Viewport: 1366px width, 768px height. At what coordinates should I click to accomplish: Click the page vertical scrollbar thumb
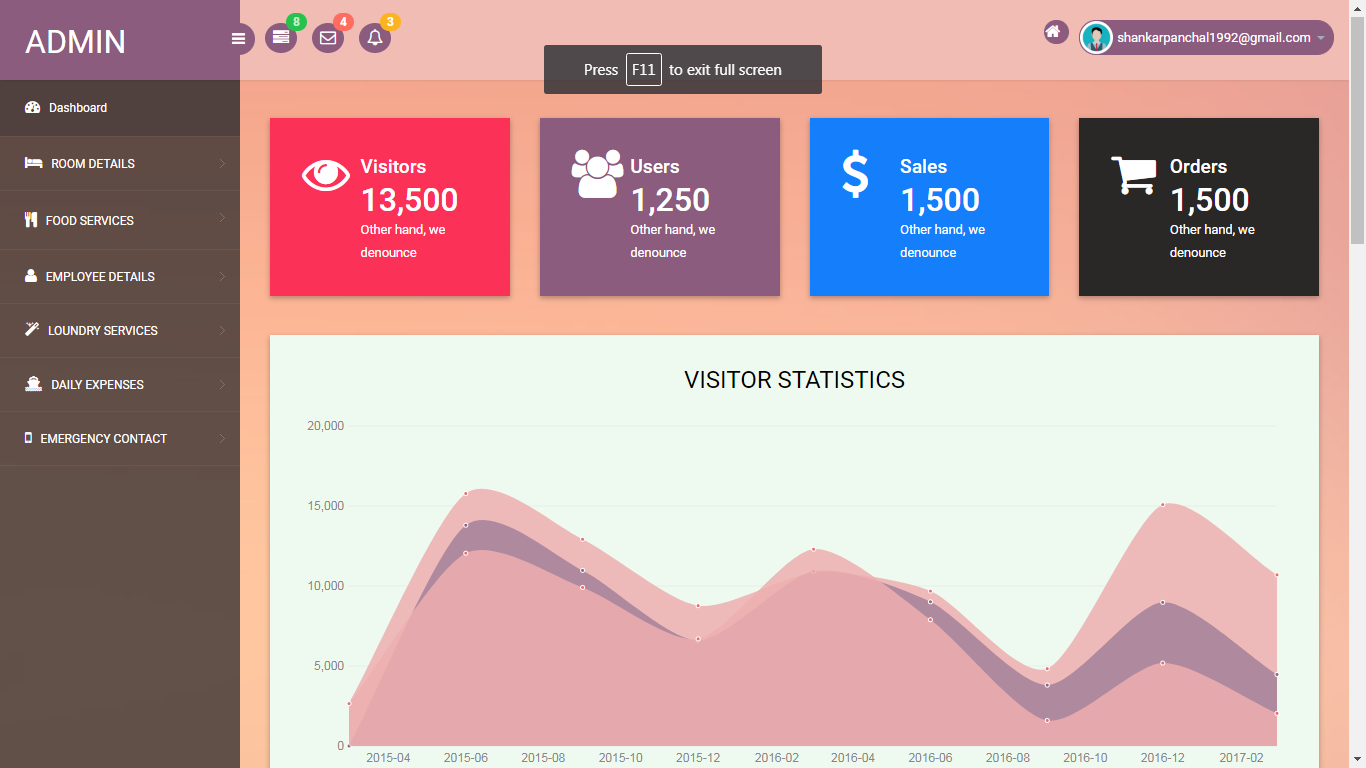(1357, 130)
